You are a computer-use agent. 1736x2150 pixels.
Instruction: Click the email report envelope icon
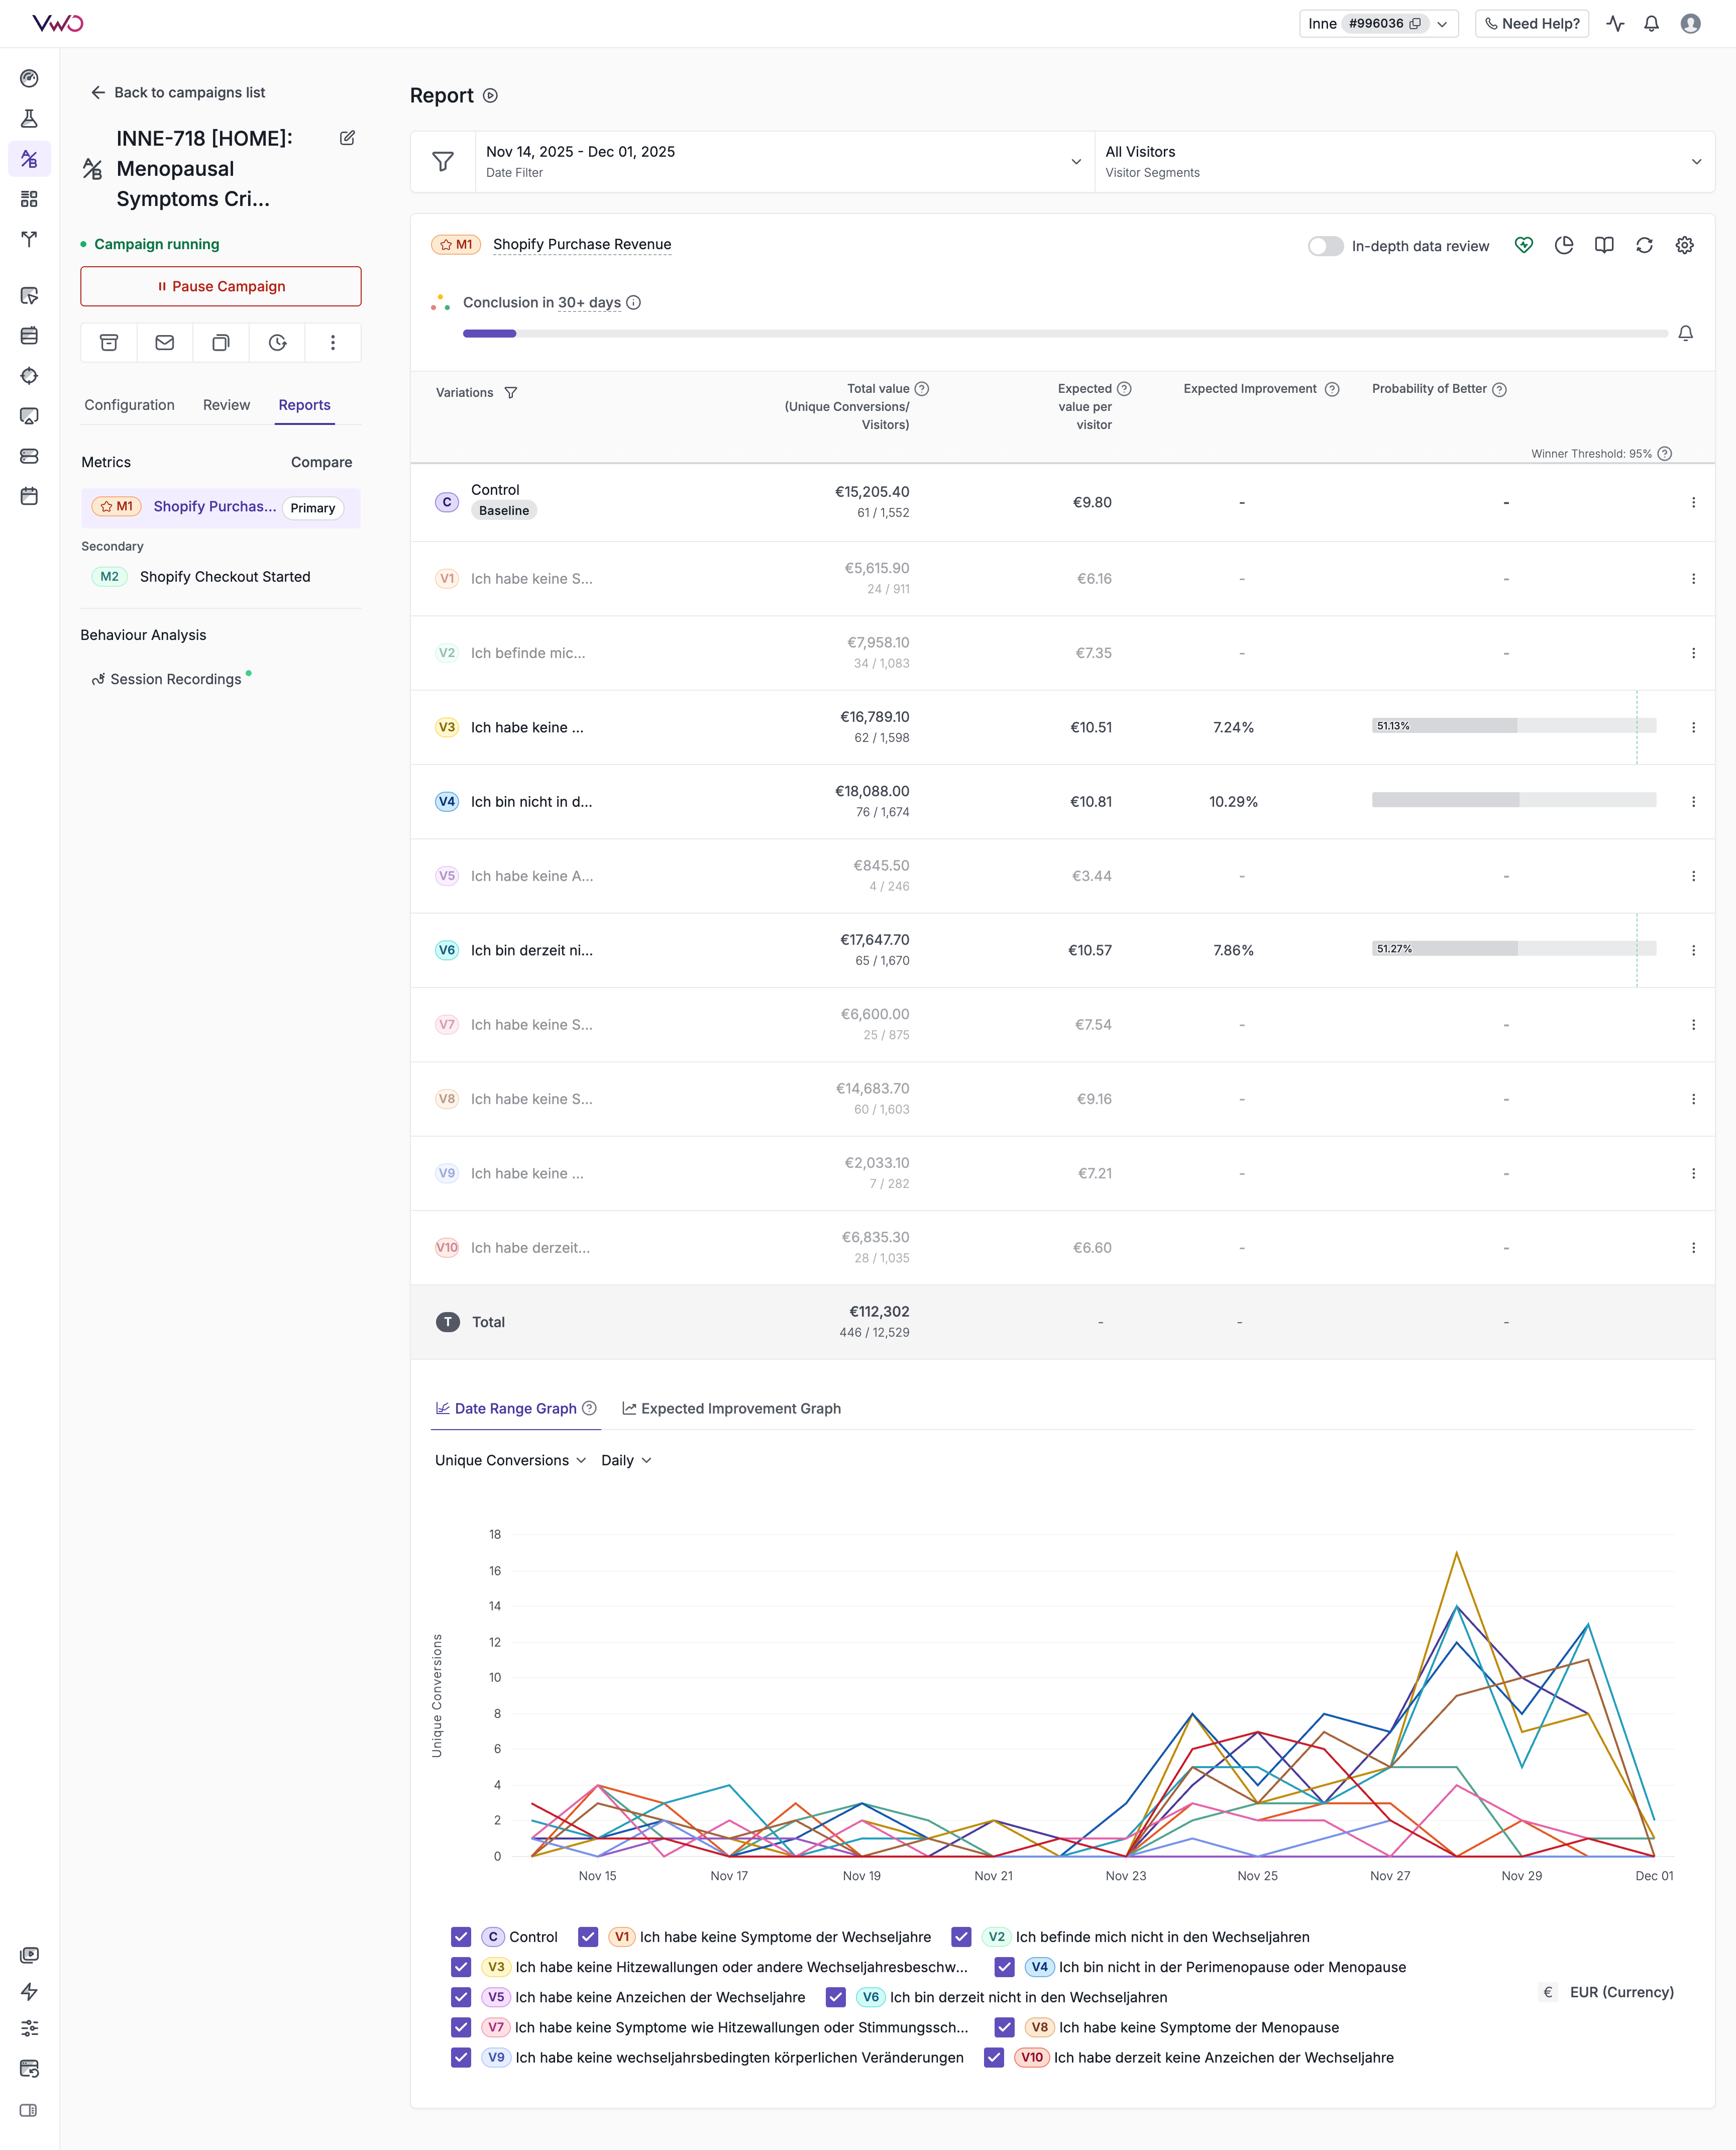point(165,343)
